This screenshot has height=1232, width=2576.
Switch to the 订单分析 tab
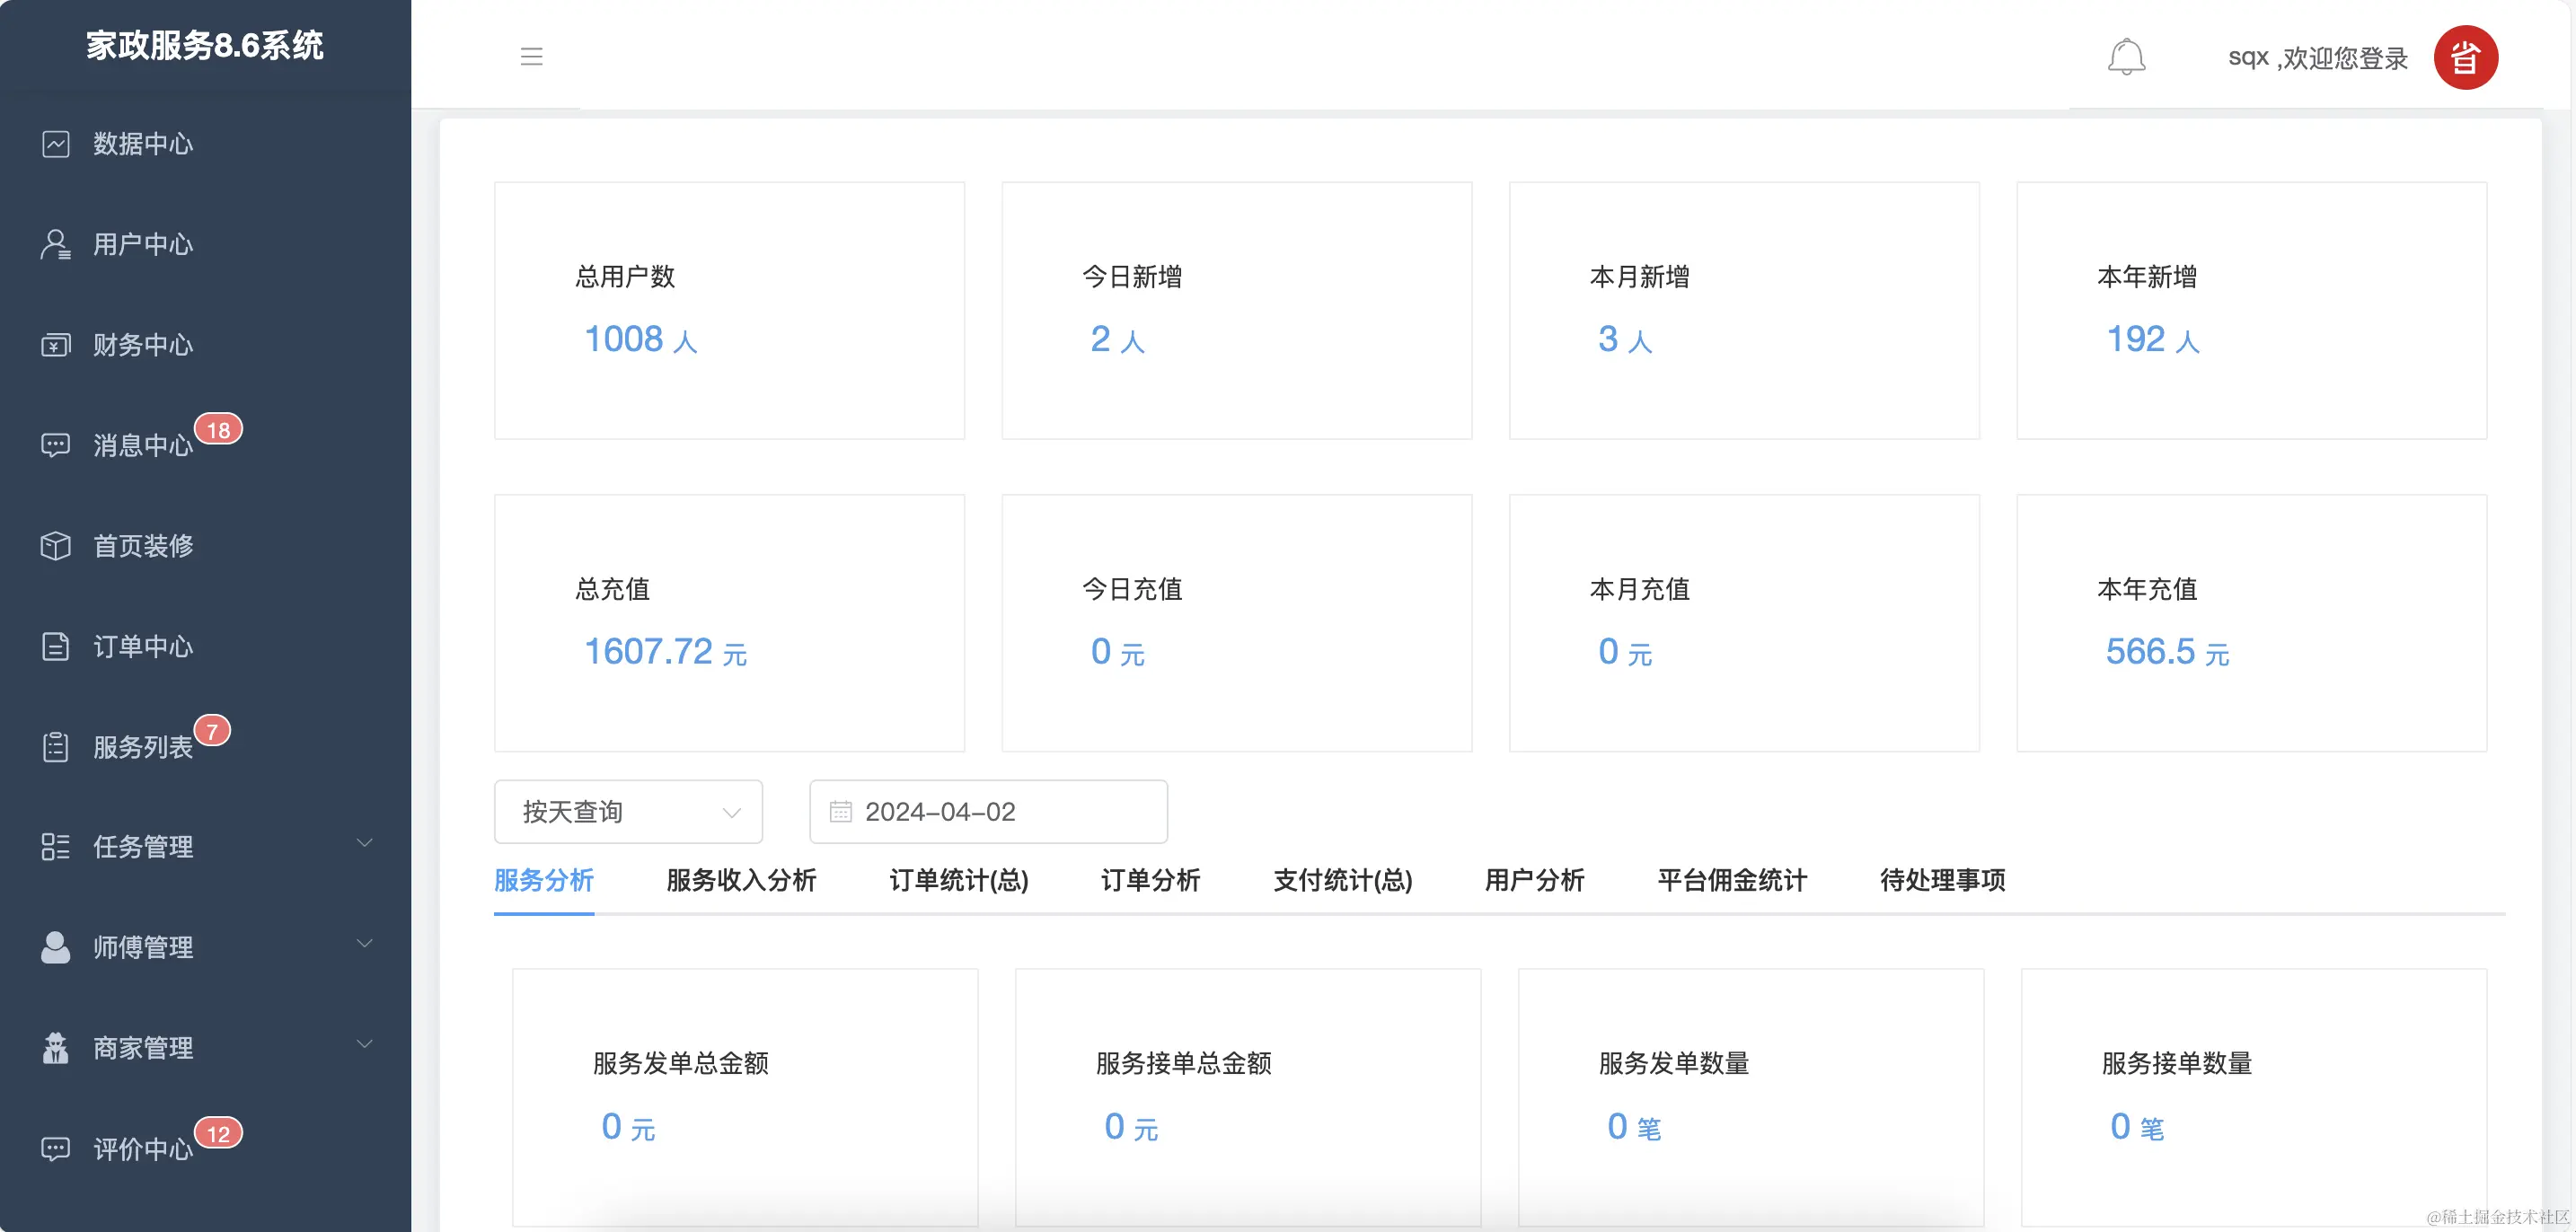(x=1148, y=881)
